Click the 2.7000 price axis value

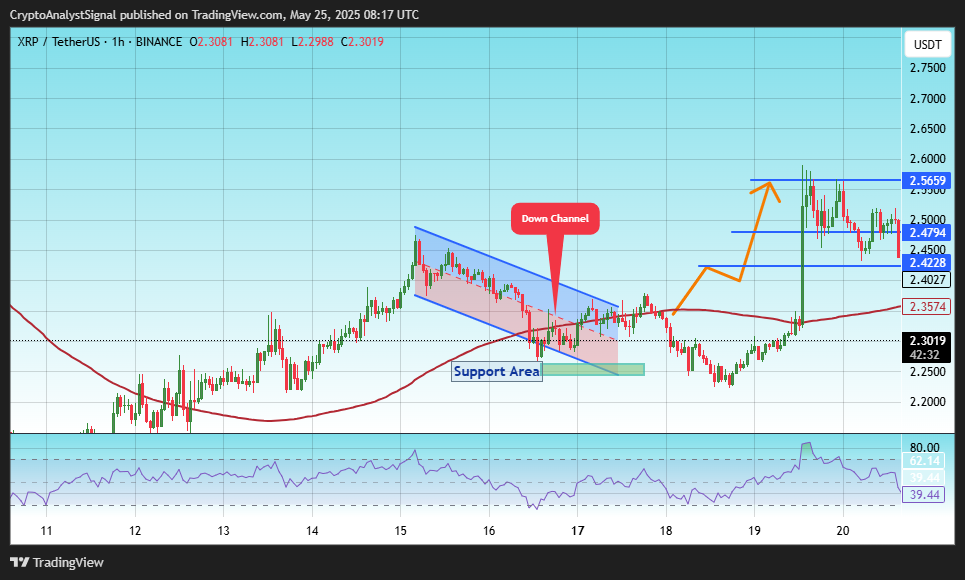tap(927, 99)
